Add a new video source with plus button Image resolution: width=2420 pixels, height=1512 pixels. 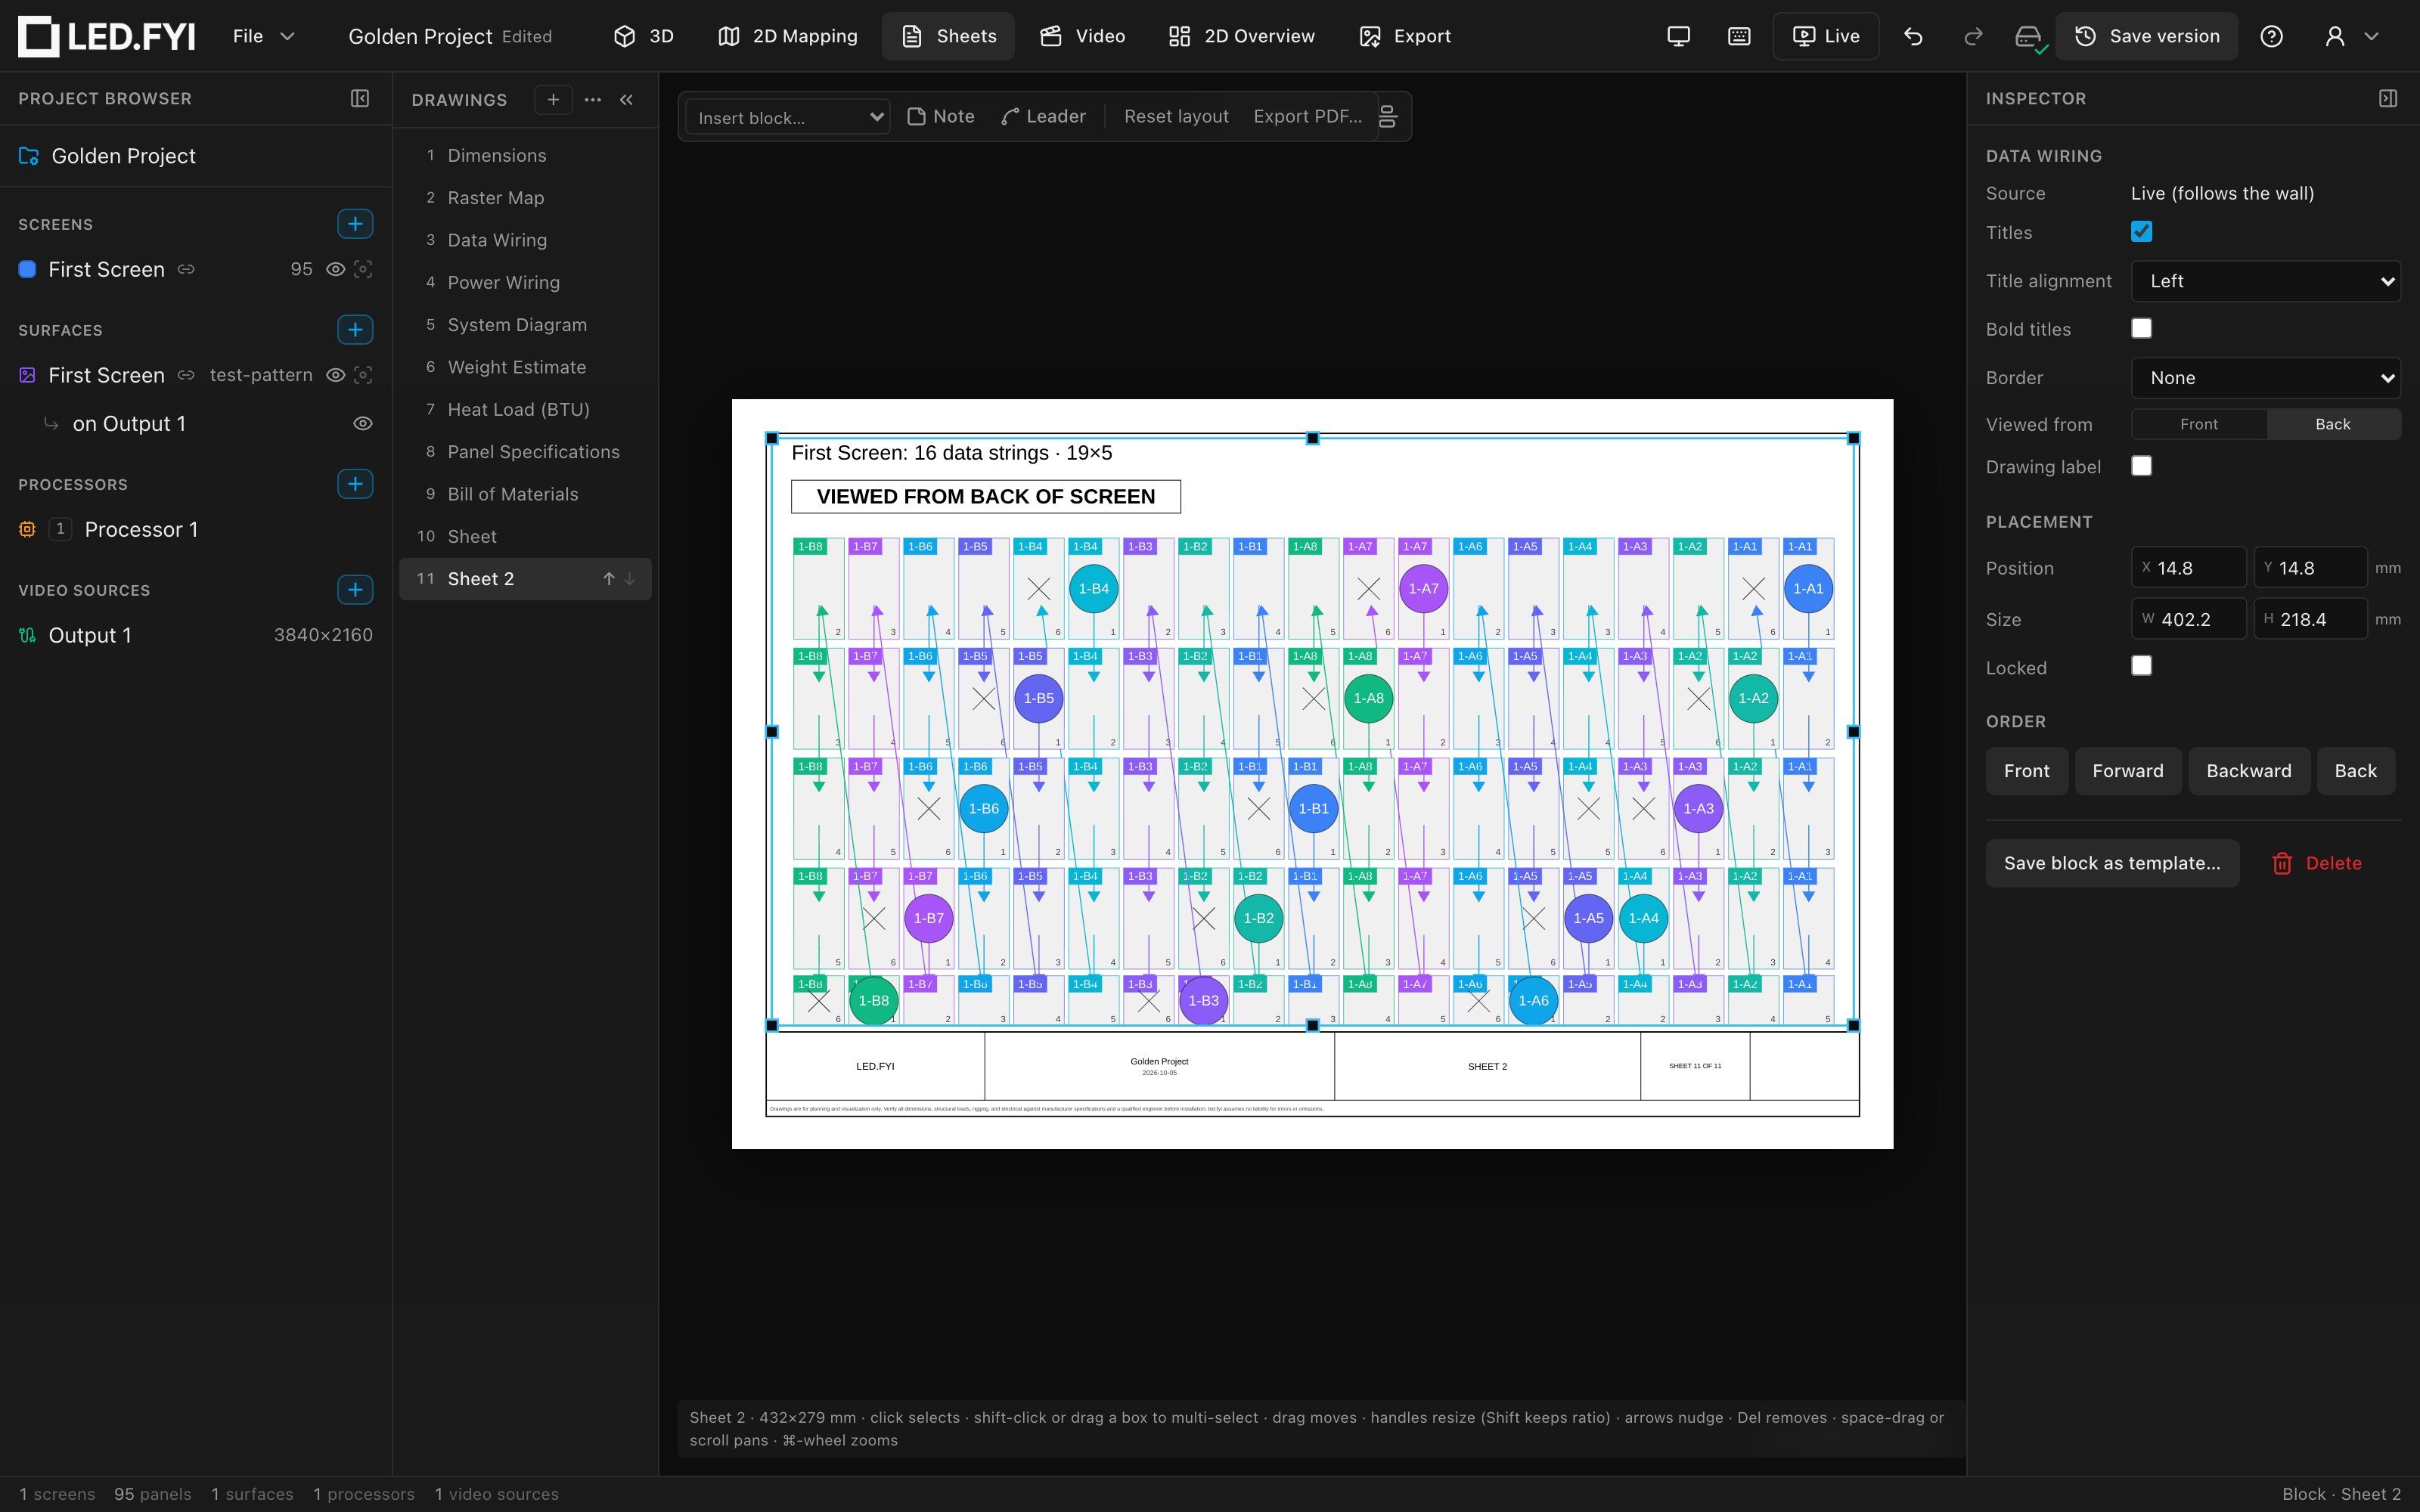[x=355, y=589]
